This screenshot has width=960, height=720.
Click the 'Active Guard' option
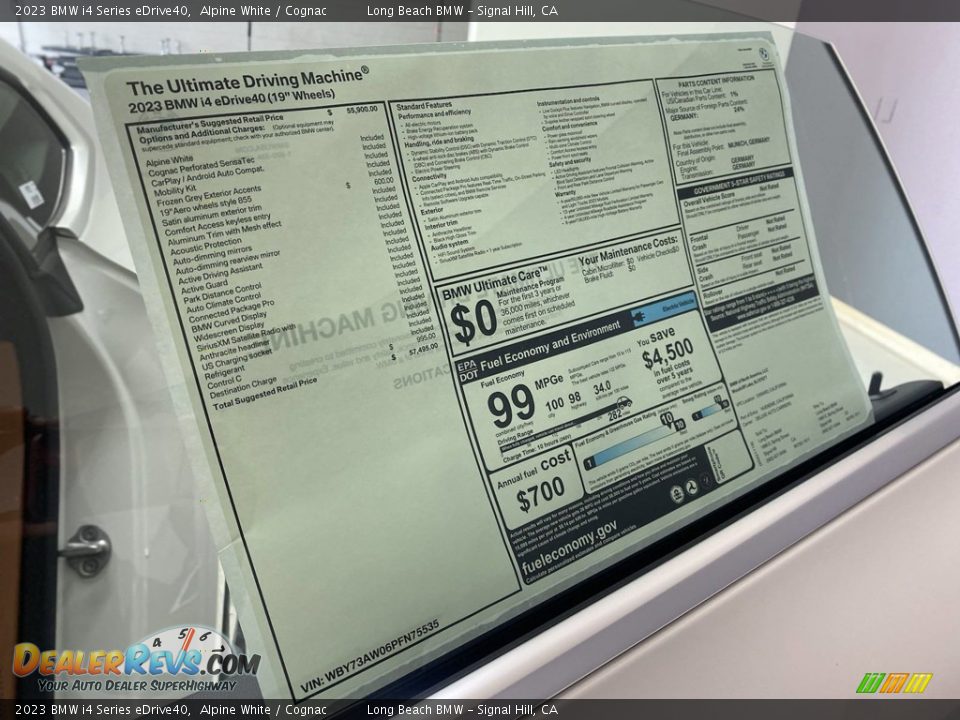tap(204, 286)
